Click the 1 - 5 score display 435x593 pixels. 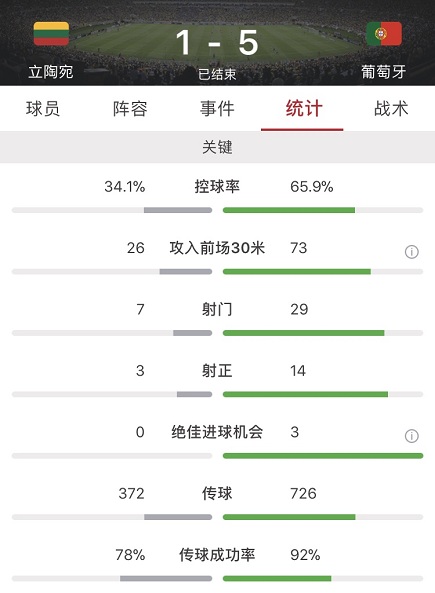click(217, 42)
